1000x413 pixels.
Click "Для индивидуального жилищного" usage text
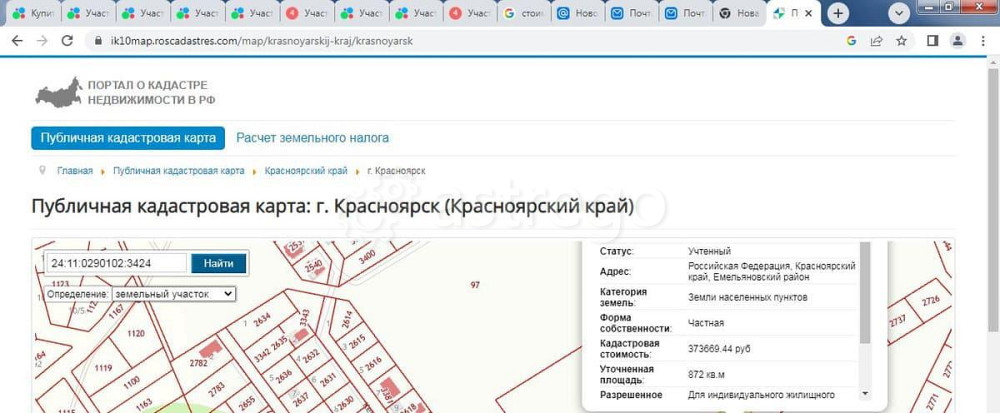click(x=761, y=395)
